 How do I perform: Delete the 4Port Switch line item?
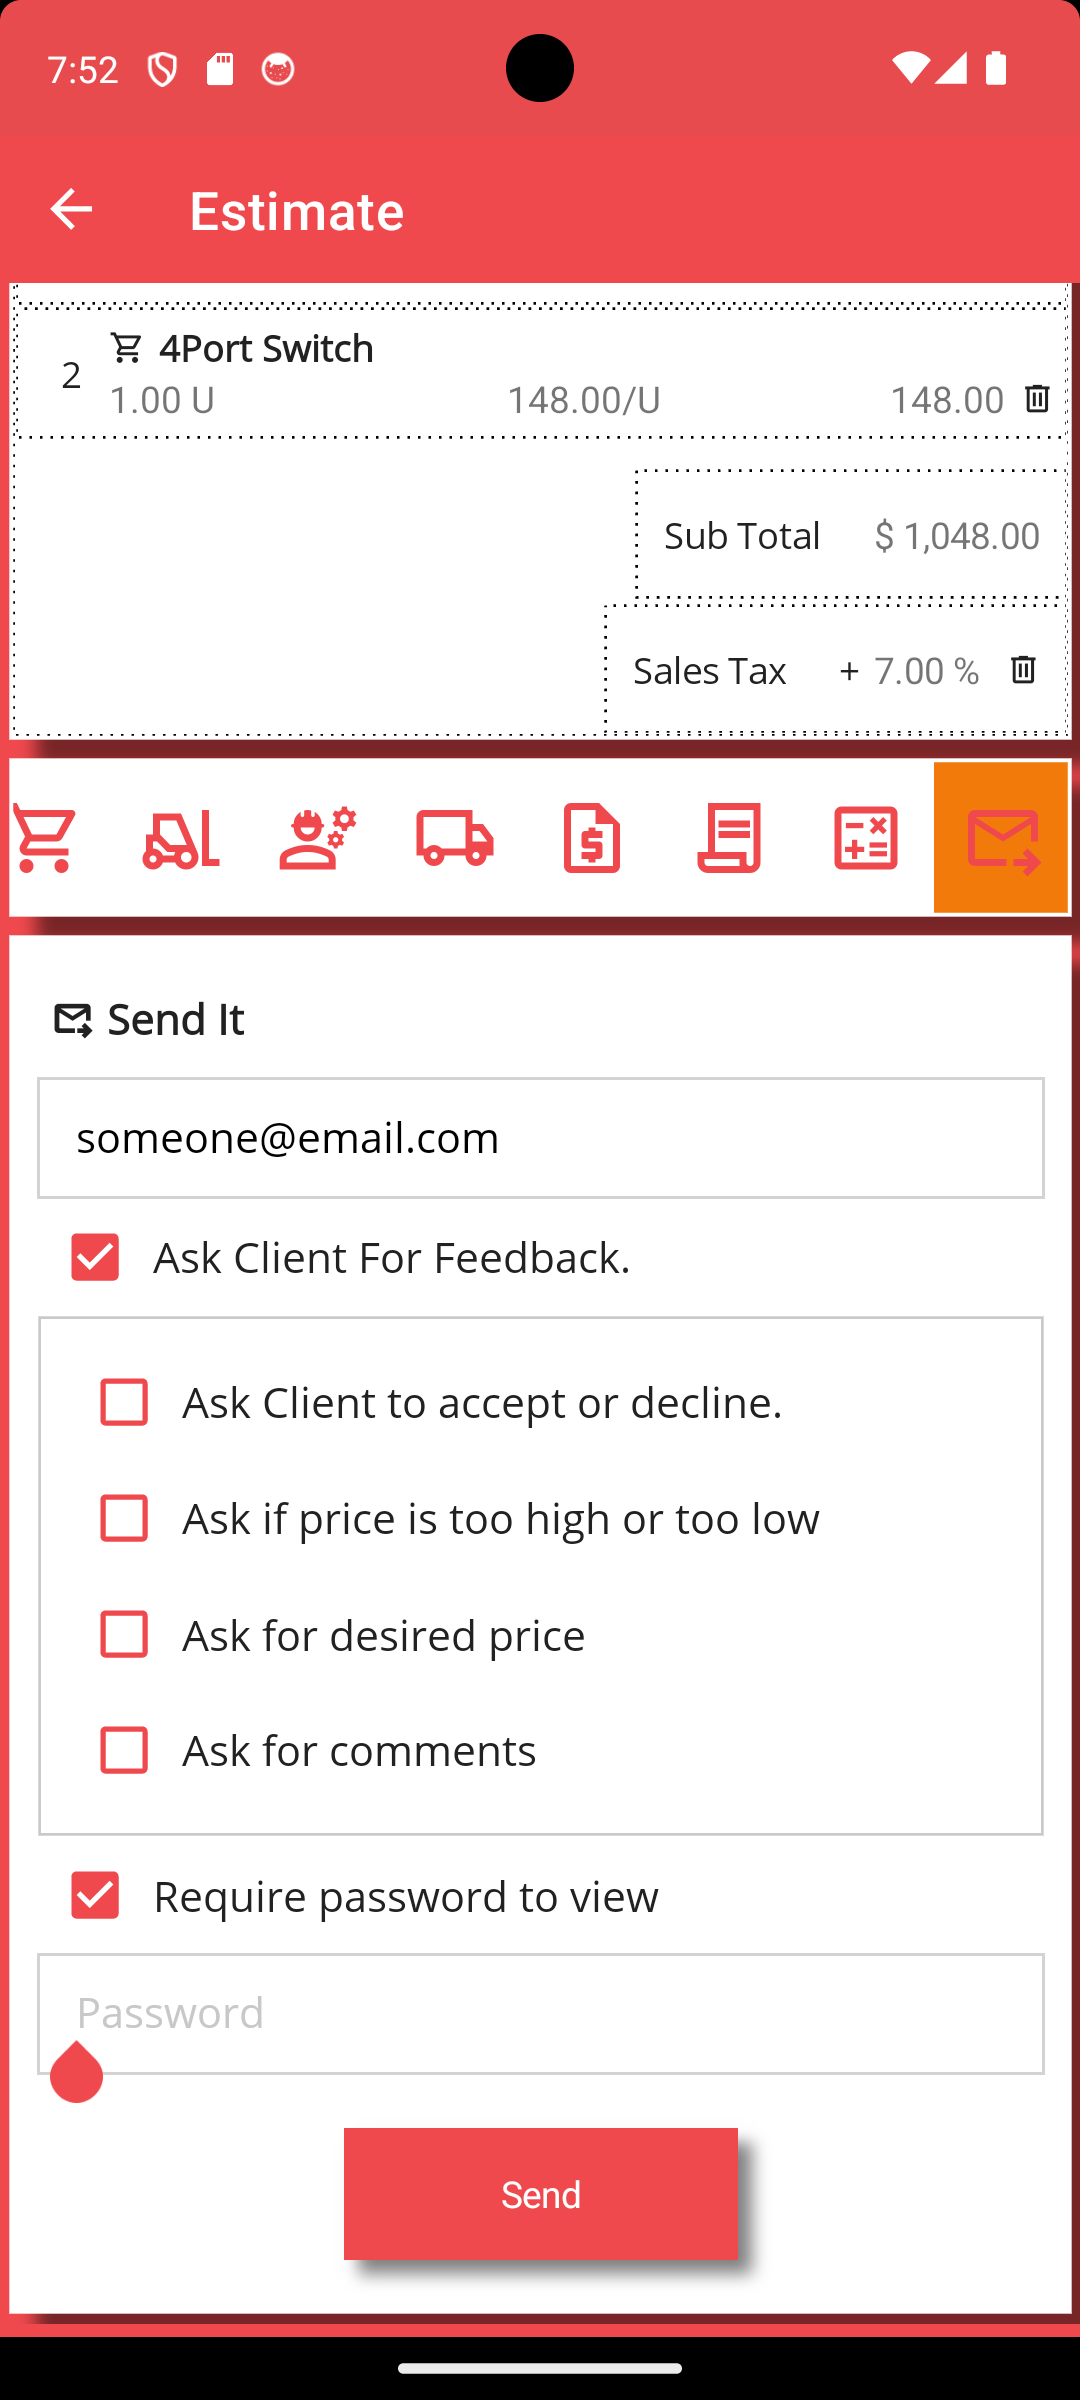1037,399
